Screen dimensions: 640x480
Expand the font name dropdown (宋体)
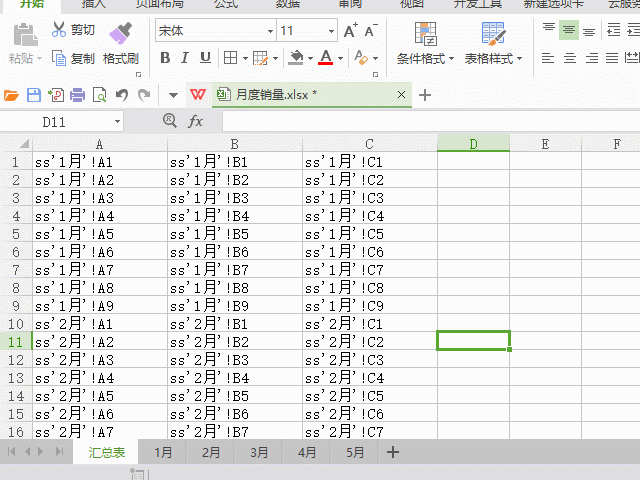pyautogui.click(x=267, y=31)
